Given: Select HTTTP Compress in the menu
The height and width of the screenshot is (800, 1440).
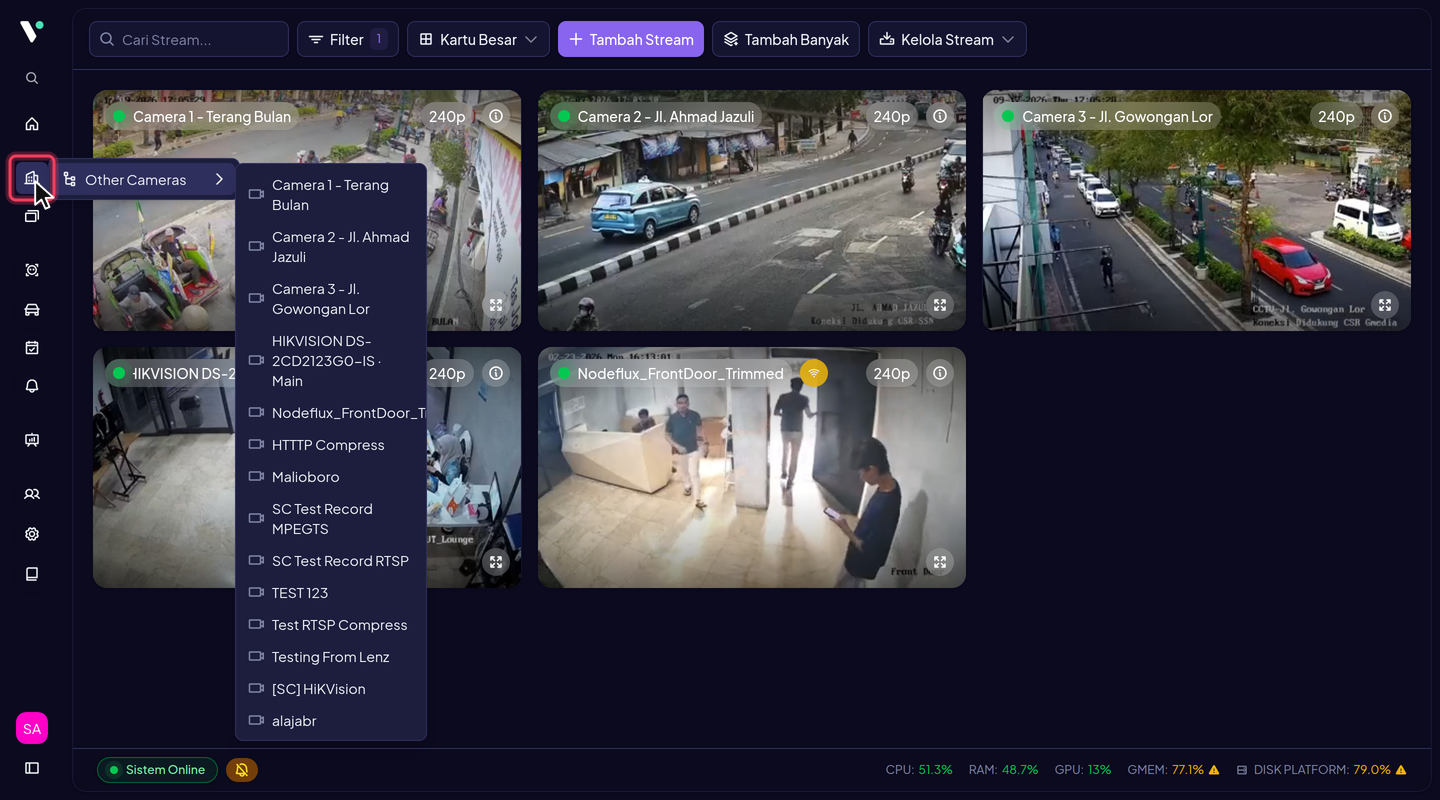Looking at the screenshot, I should (x=331, y=445).
